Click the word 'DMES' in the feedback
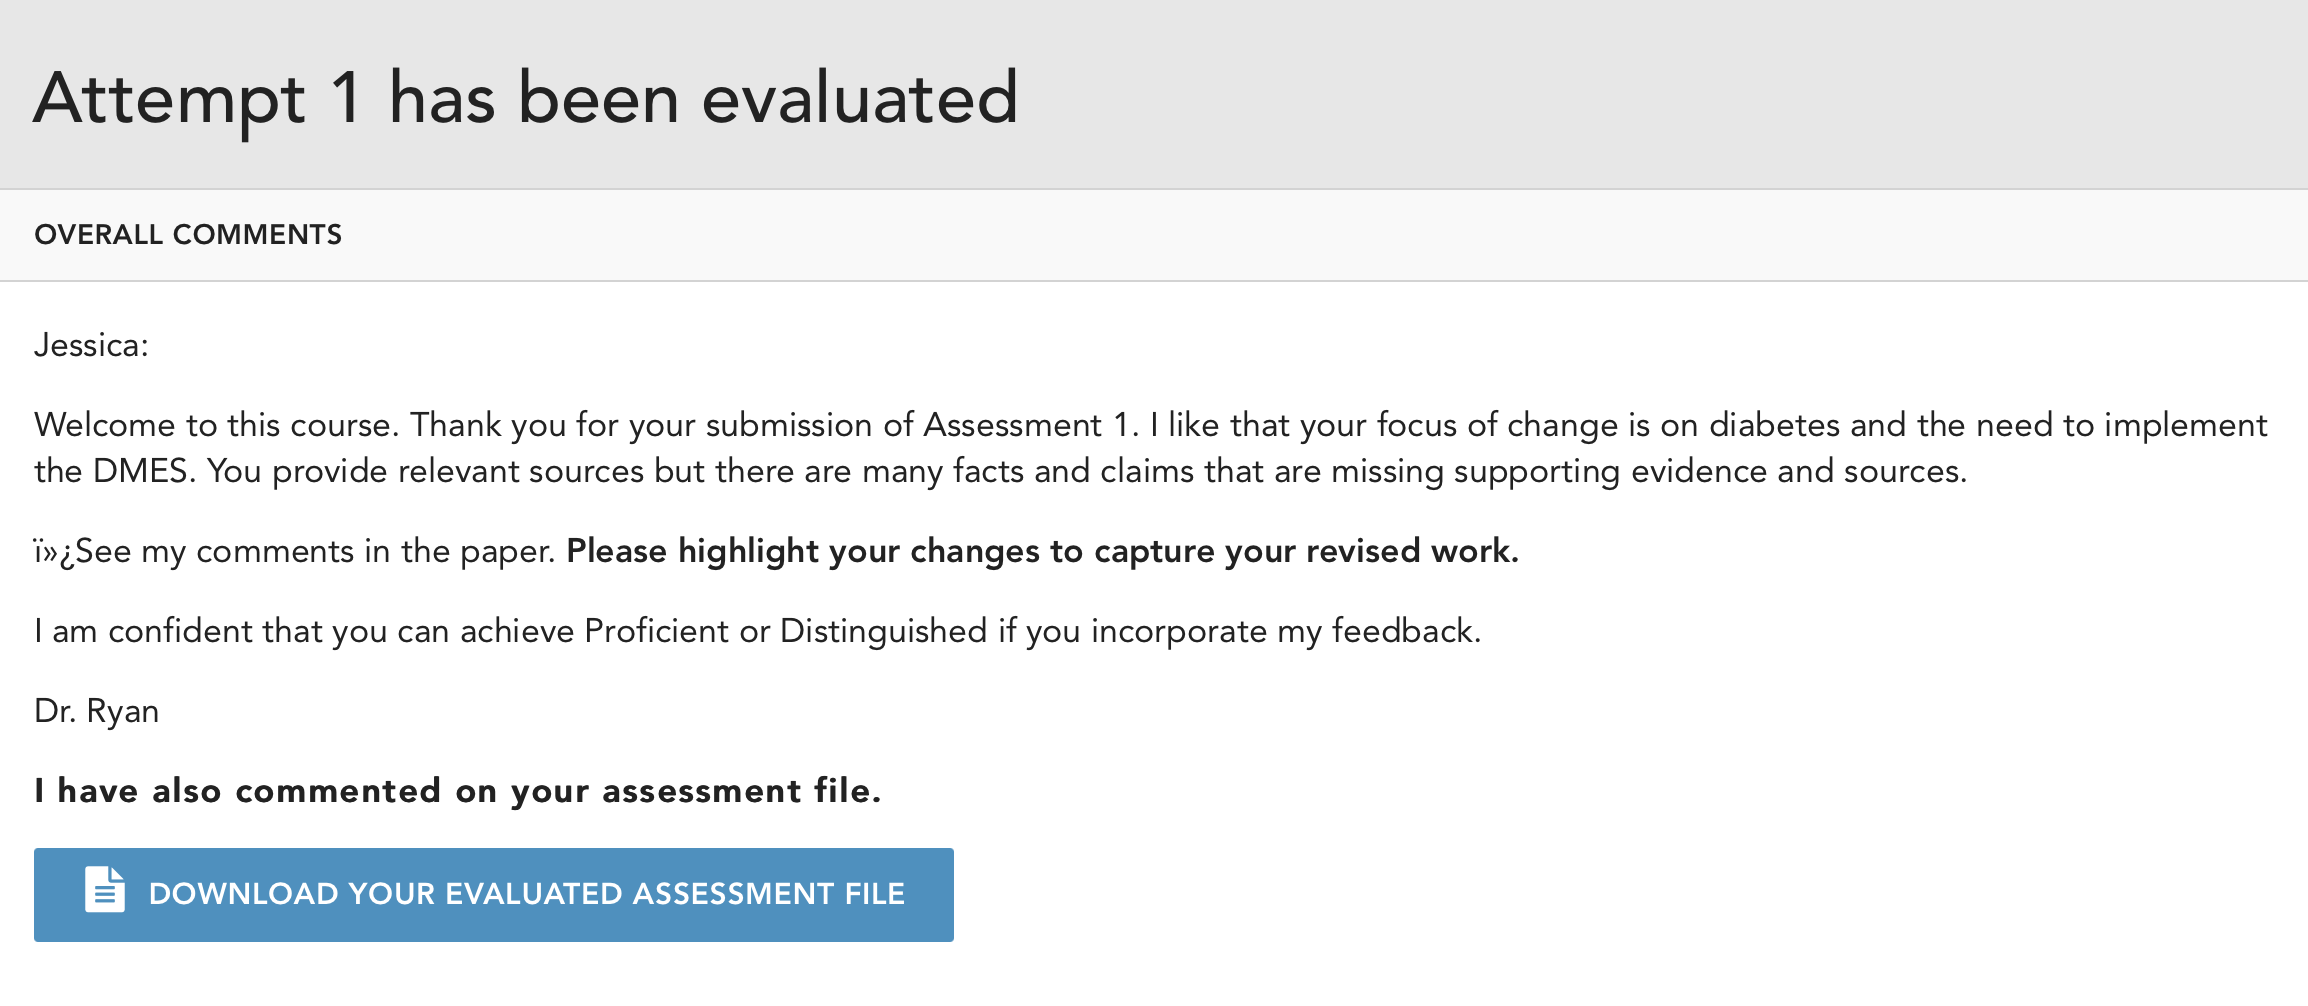 click(142, 471)
